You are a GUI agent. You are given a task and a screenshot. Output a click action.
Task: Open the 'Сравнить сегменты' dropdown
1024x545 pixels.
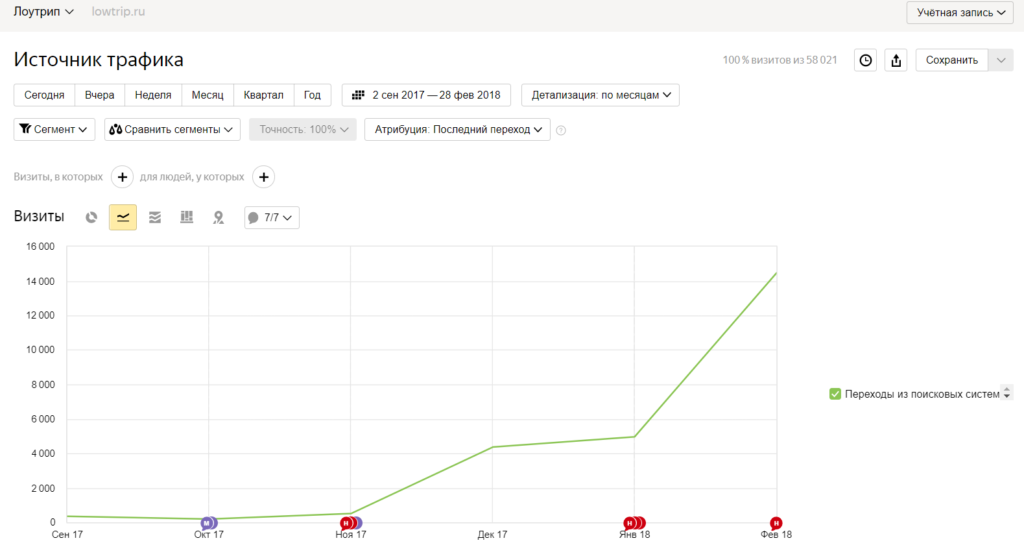click(173, 129)
